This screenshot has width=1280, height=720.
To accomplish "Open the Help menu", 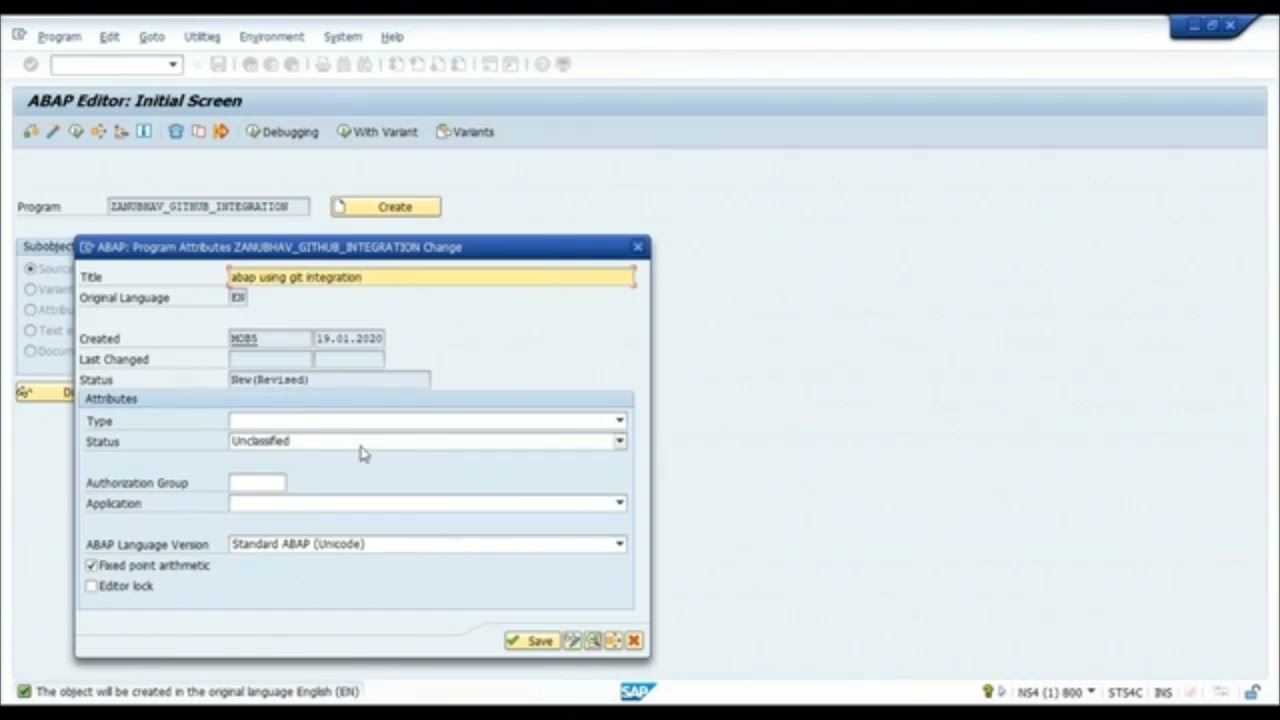I will (392, 37).
